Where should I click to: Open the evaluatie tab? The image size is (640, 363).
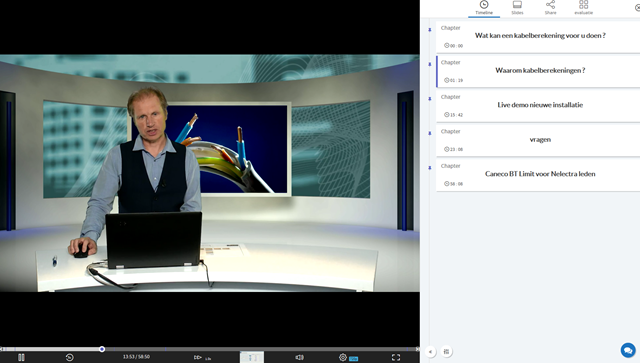pos(584,8)
